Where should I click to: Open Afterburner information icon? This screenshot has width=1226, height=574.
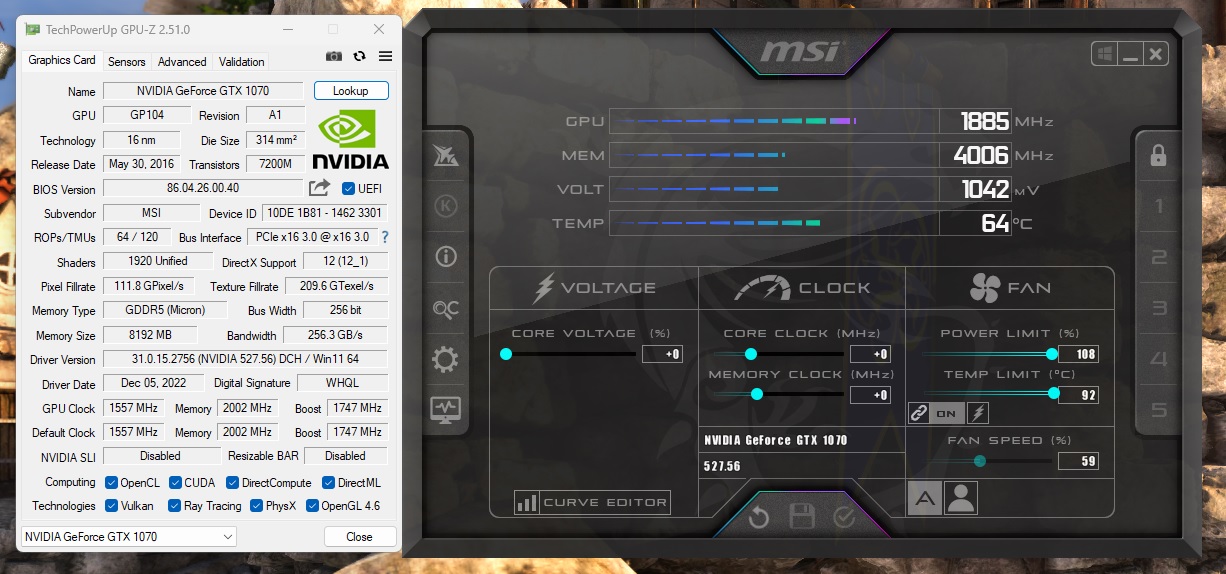(446, 257)
